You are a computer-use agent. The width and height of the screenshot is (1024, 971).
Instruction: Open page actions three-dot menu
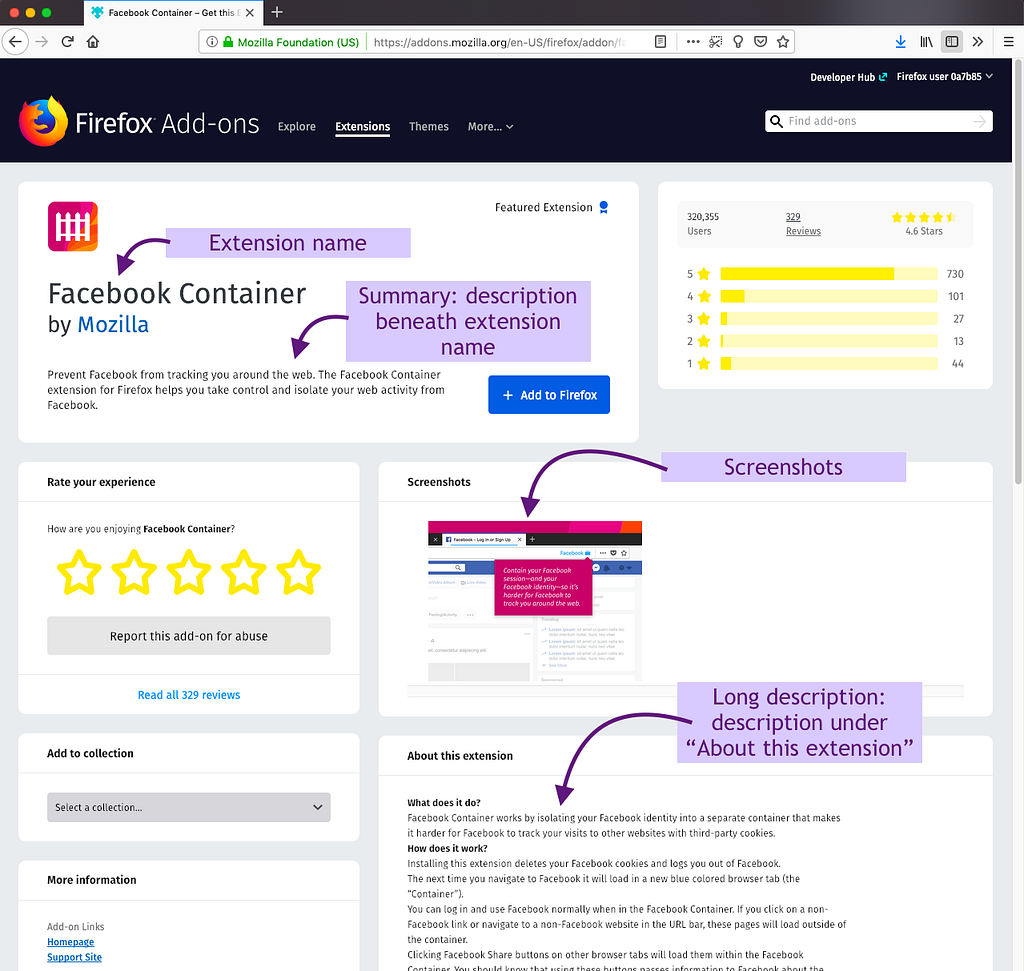pos(693,42)
